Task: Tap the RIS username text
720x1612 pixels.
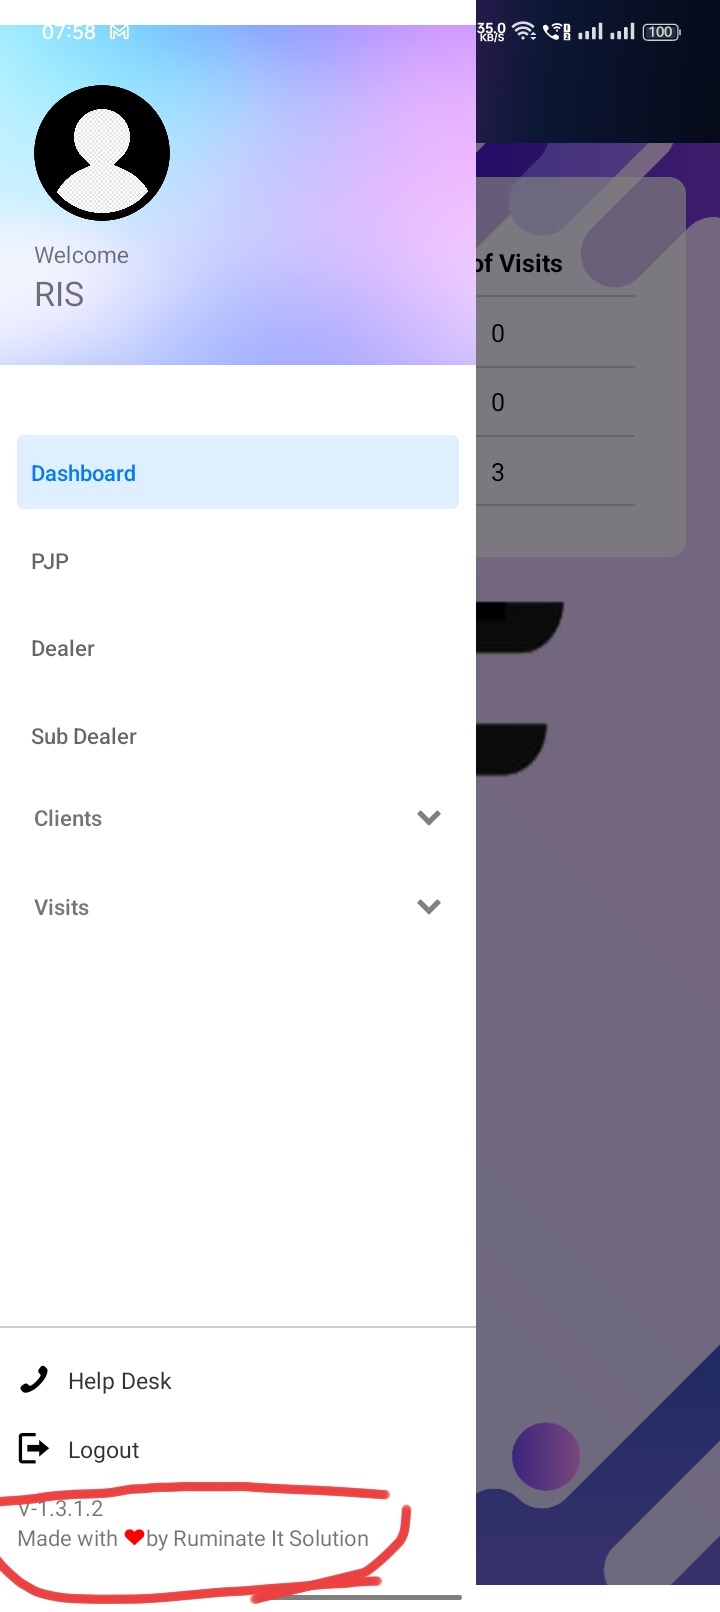Action: point(59,294)
